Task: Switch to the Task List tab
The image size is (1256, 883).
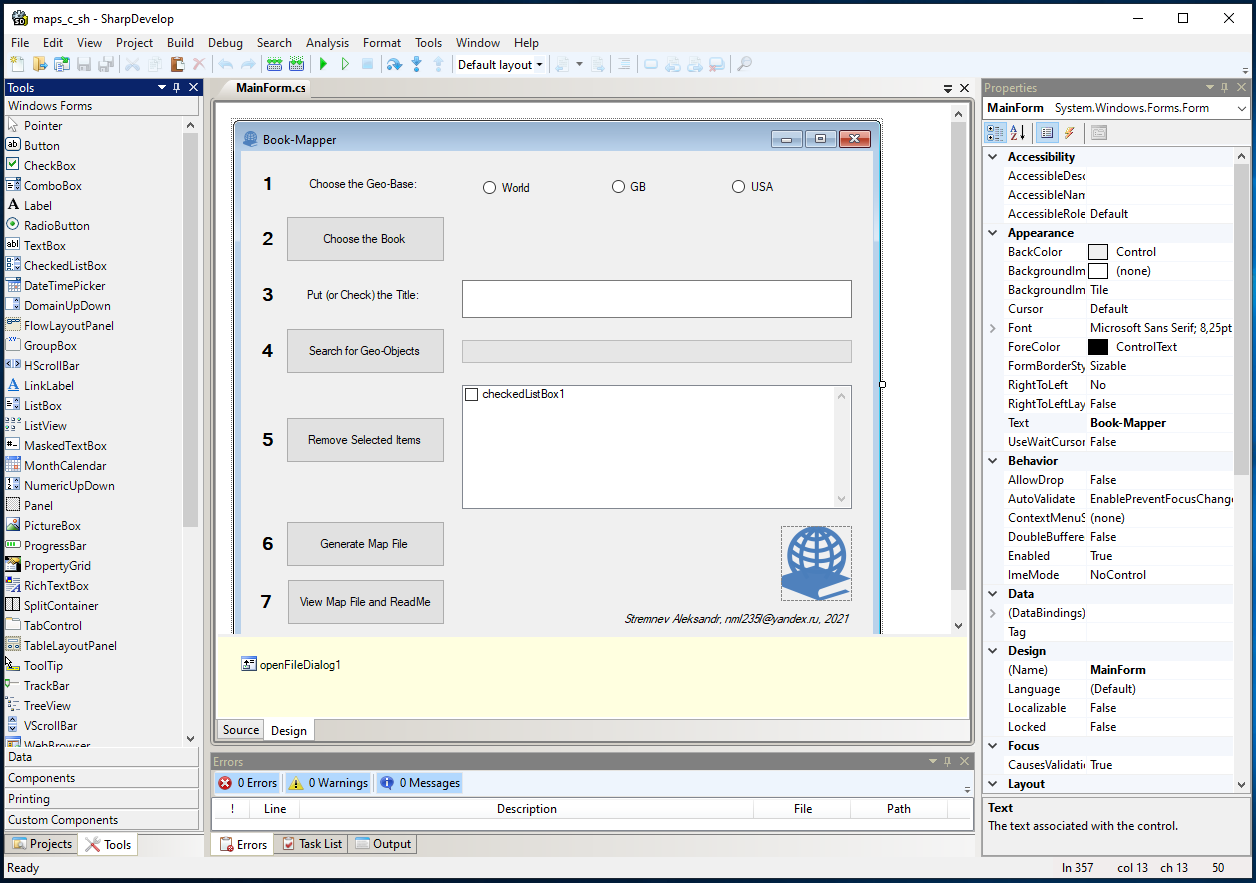Action: 311,844
